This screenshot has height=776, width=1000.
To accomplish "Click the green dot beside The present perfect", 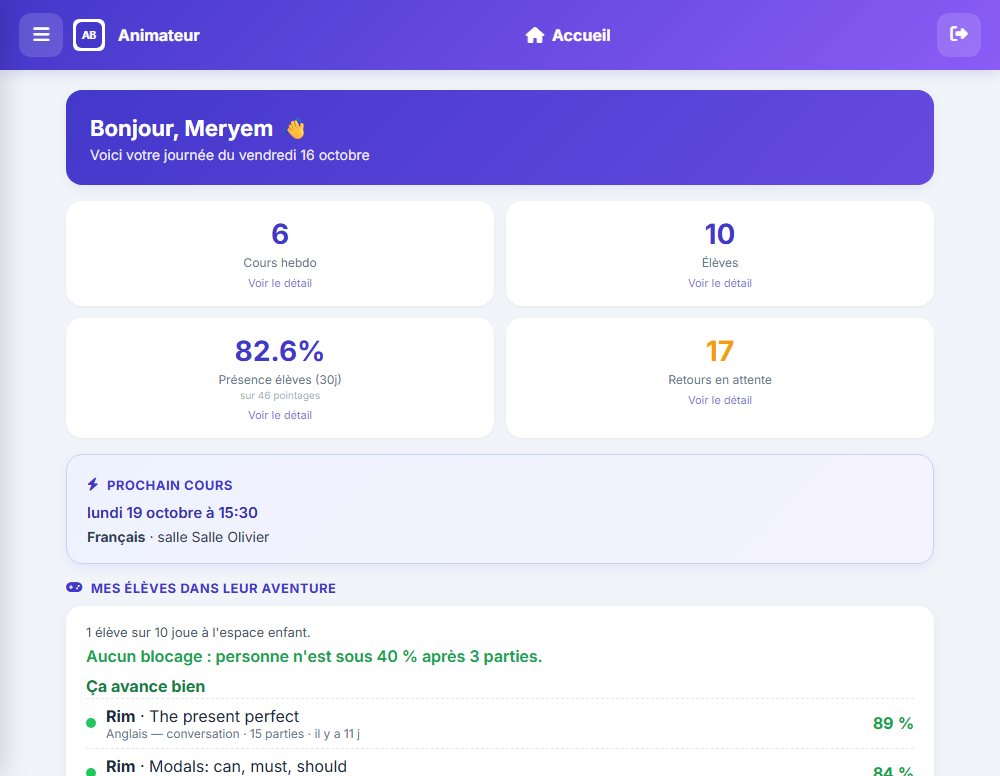I will click(91, 722).
